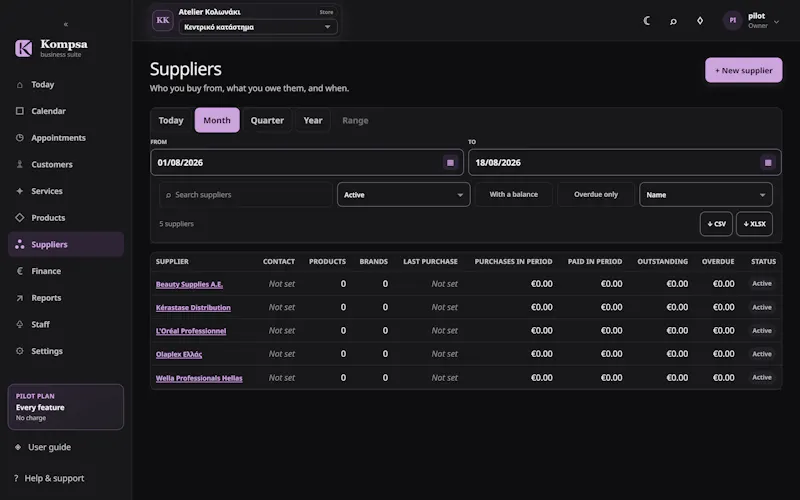Image resolution: width=800 pixels, height=500 pixels.
Task: Click the Today home icon in the sidebar
Action: click(x=19, y=85)
